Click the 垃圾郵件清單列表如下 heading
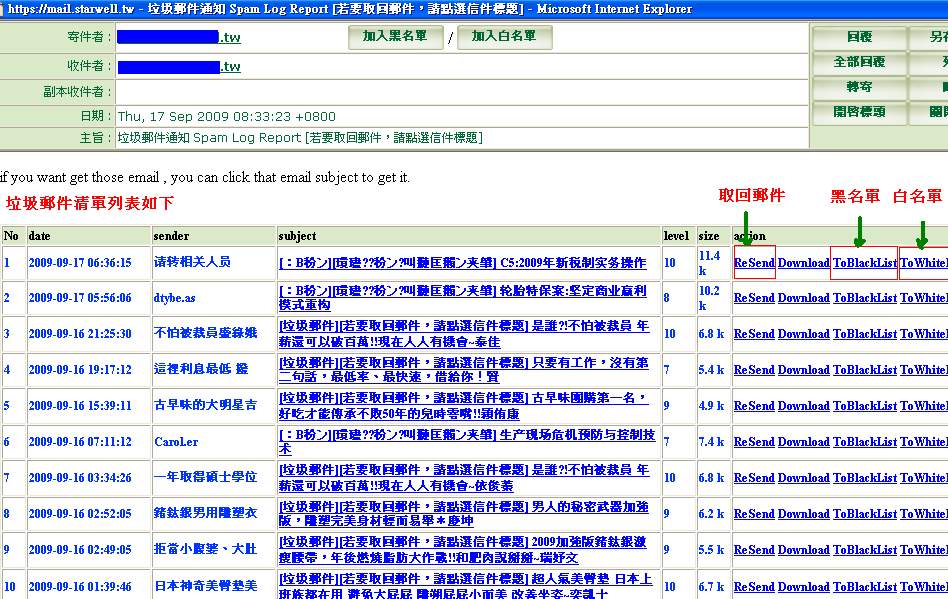Image resolution: width=948 pixels, height=599 pixels. pyautogui.click(x=89, y=203)
